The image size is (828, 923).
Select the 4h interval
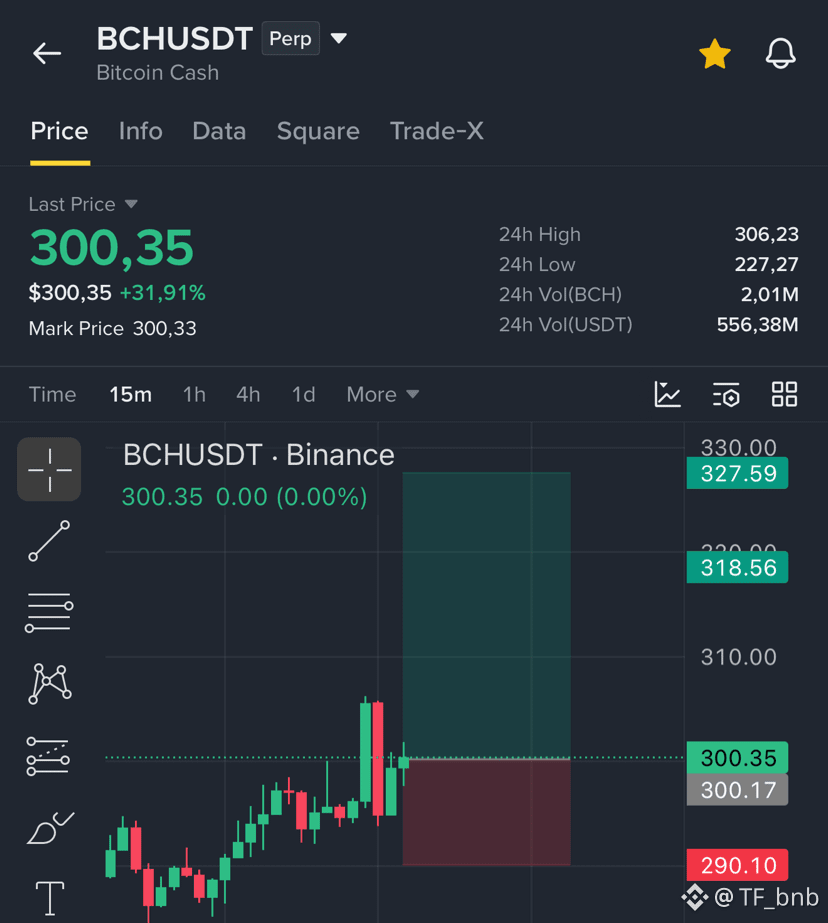coord(248,394)
